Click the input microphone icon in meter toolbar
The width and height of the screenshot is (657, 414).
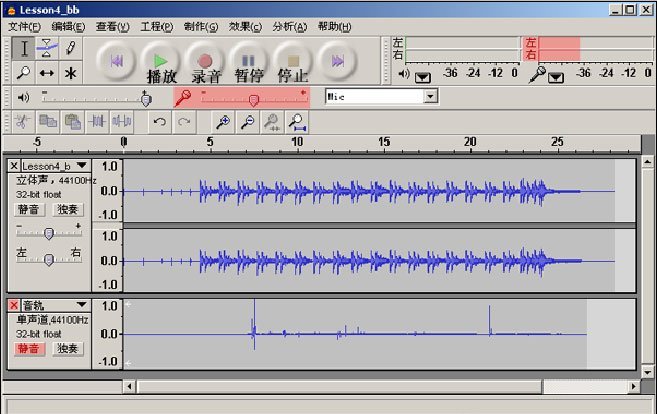pos(537,75)
